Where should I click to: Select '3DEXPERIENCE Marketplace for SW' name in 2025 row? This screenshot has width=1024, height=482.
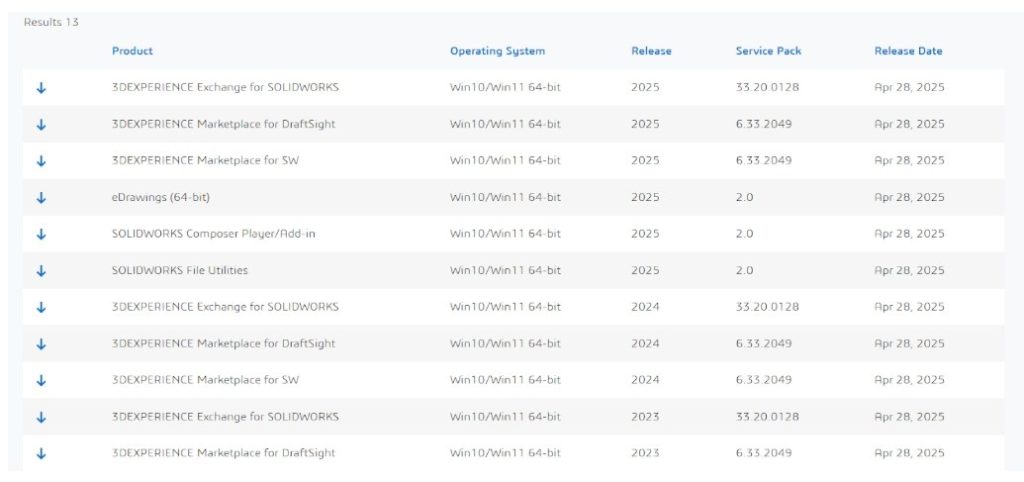(x=206, y=160)
